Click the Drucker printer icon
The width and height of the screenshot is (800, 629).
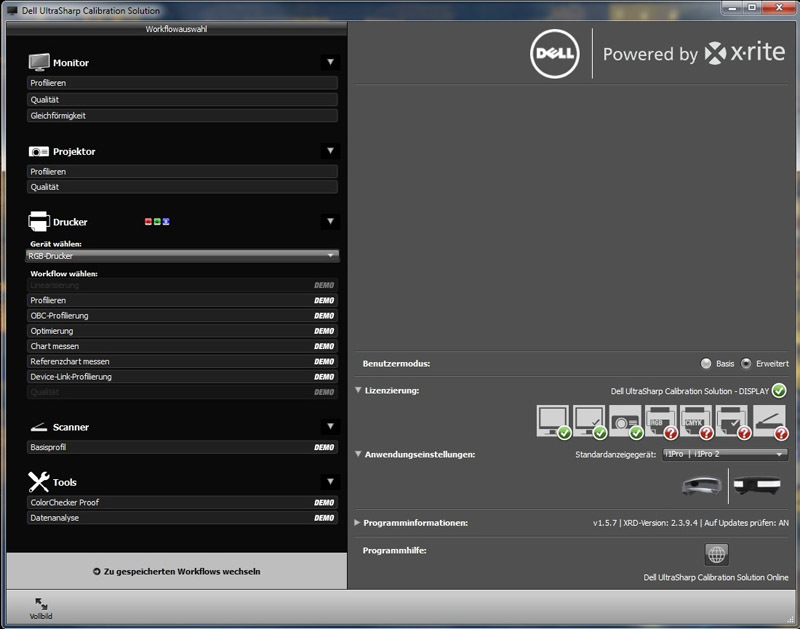coord(39,221)
